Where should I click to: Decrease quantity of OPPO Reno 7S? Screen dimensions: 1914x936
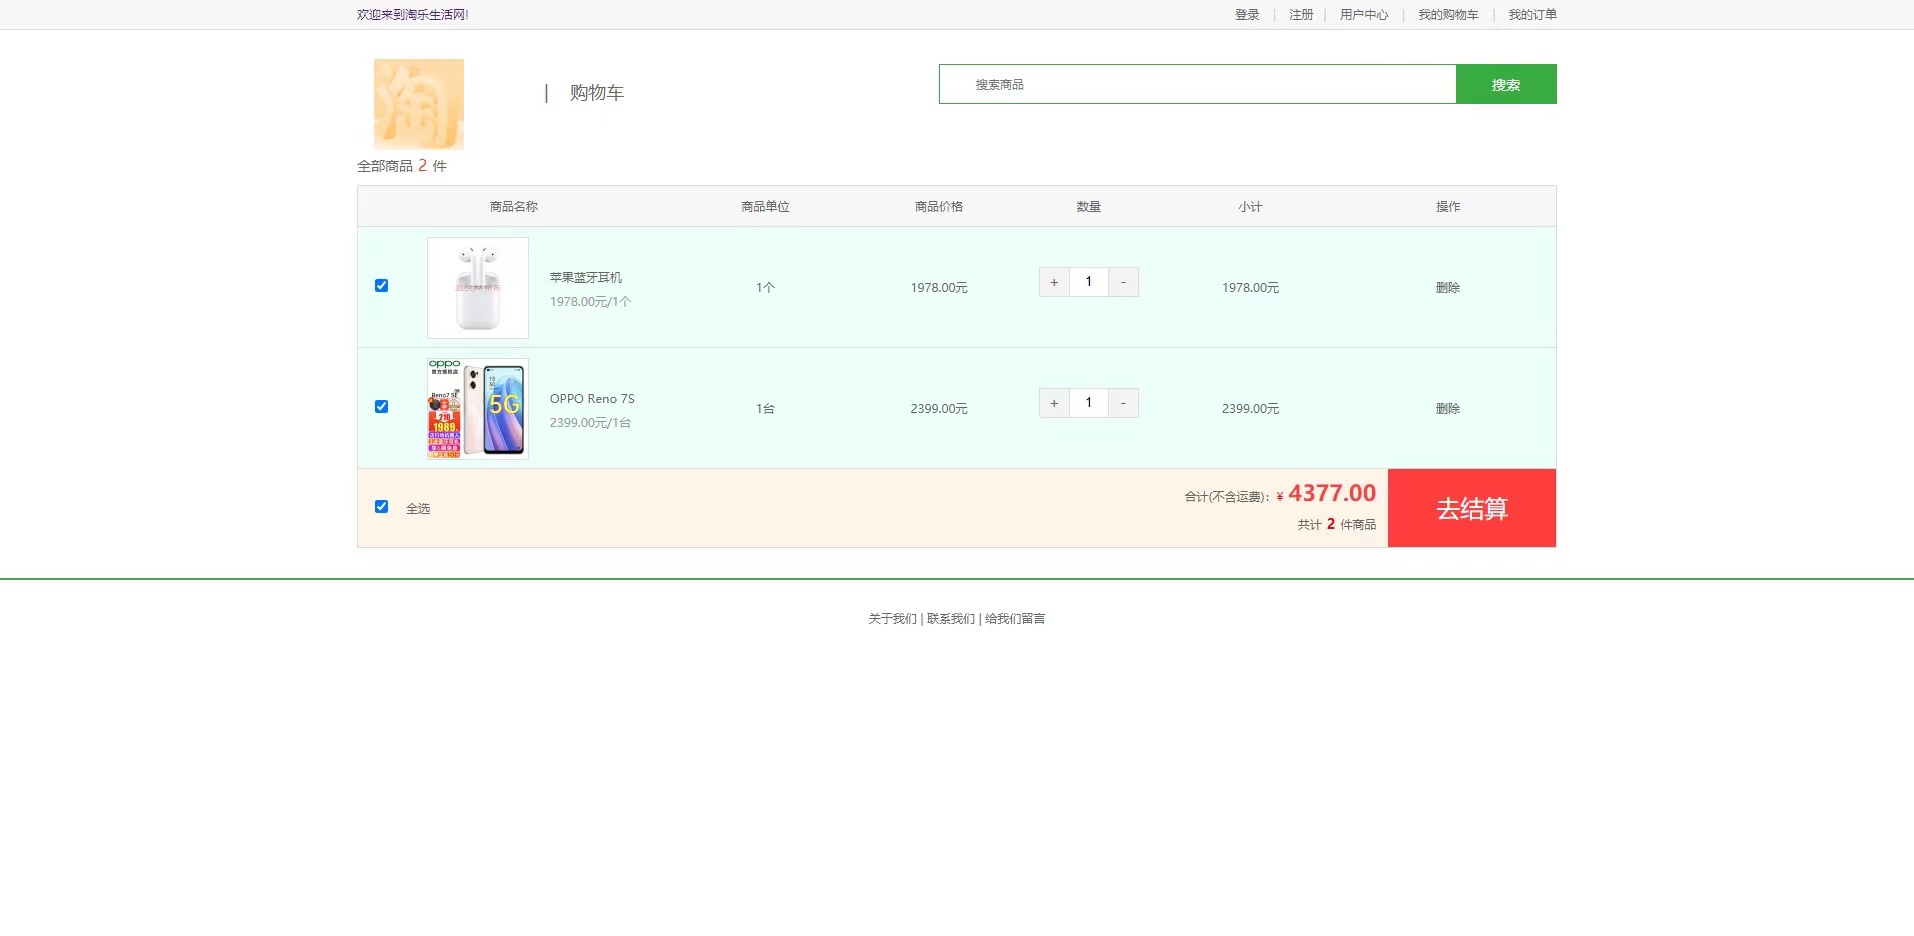pyautogui.click(x=1124, y=403)
